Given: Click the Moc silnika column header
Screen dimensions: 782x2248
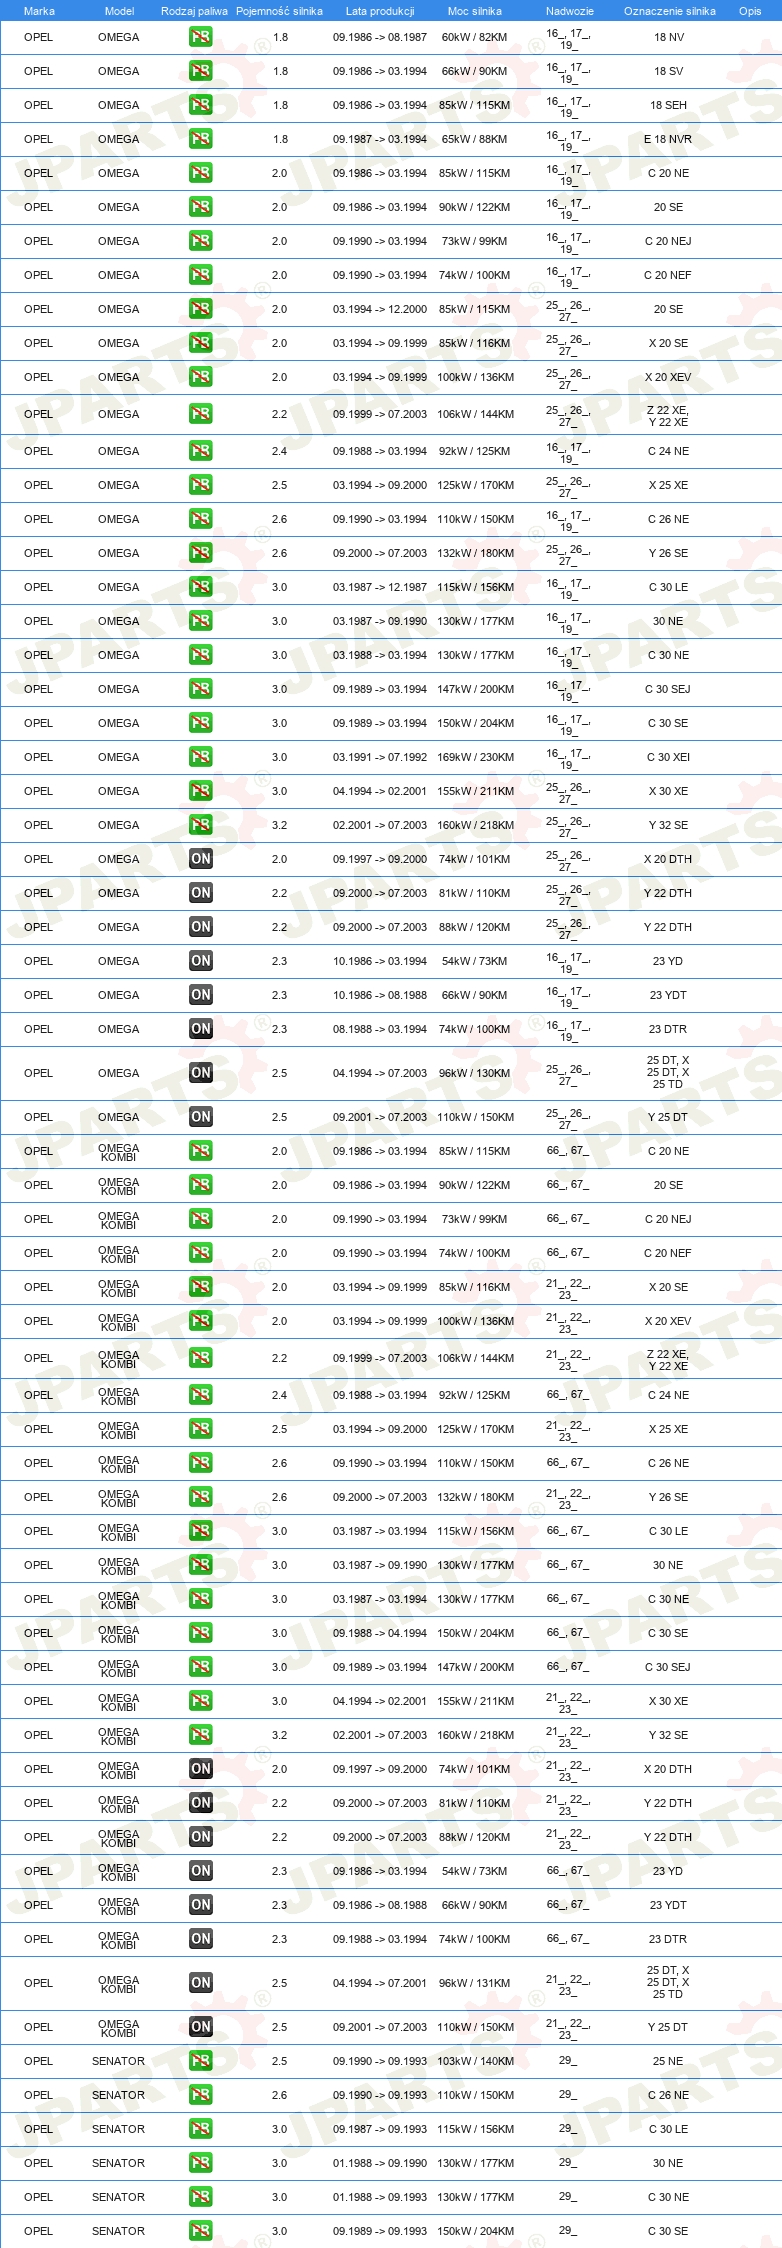Looking at the screenshot, I should (475, 11).
